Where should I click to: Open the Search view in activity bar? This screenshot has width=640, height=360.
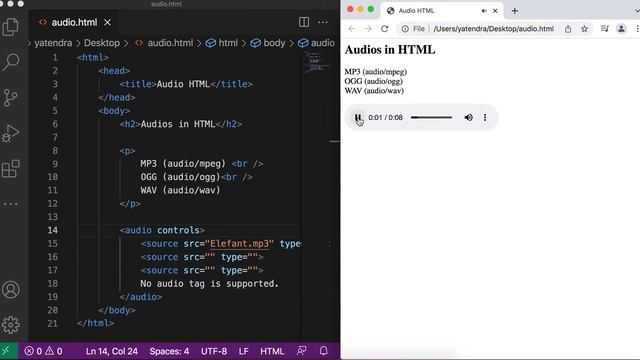11,62
